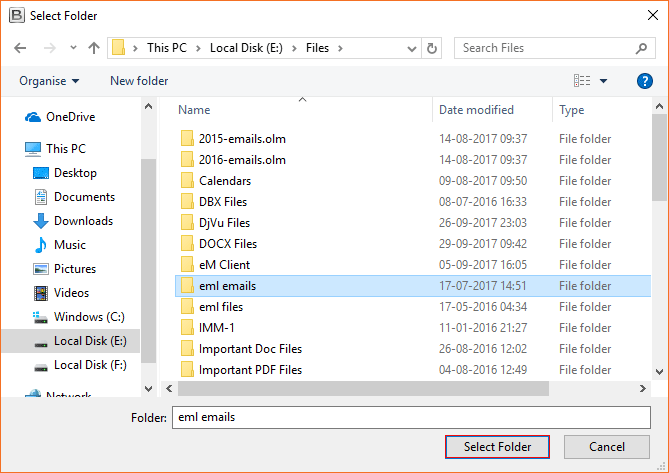The image size is (669, 473).
Task: Click file list scroll down arrow
Action: 659,371
